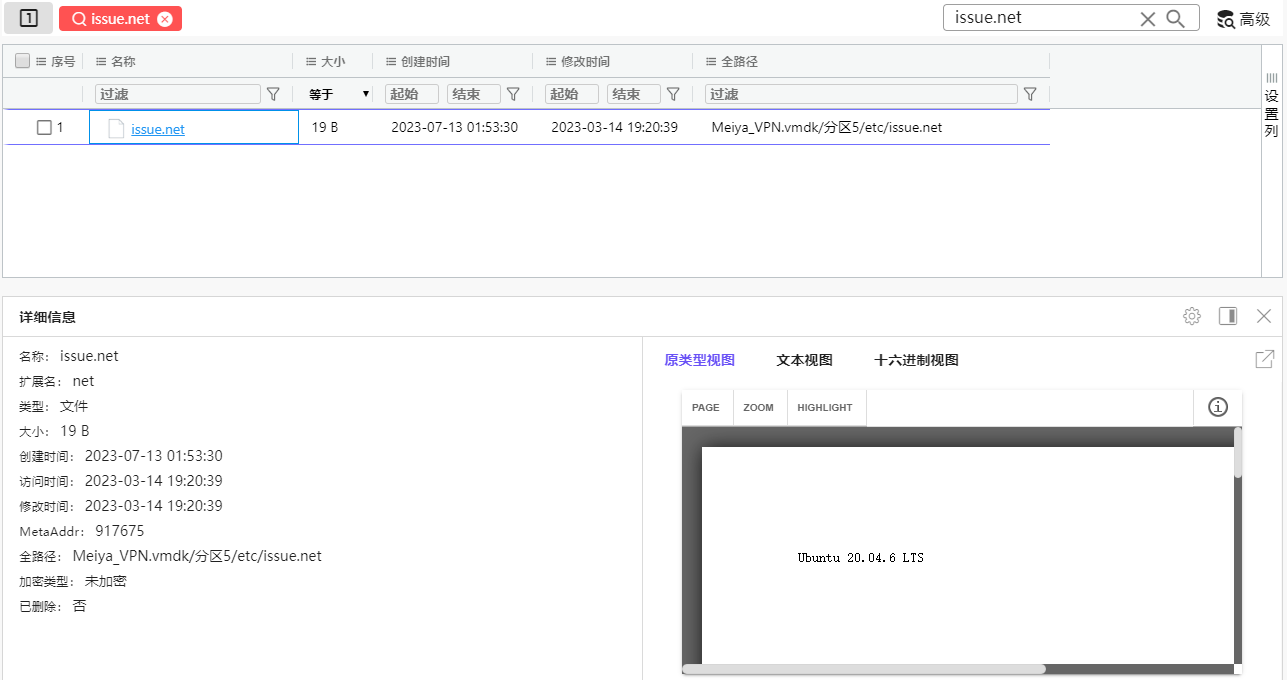Open the PAGE viewer menu

point(706,408)
